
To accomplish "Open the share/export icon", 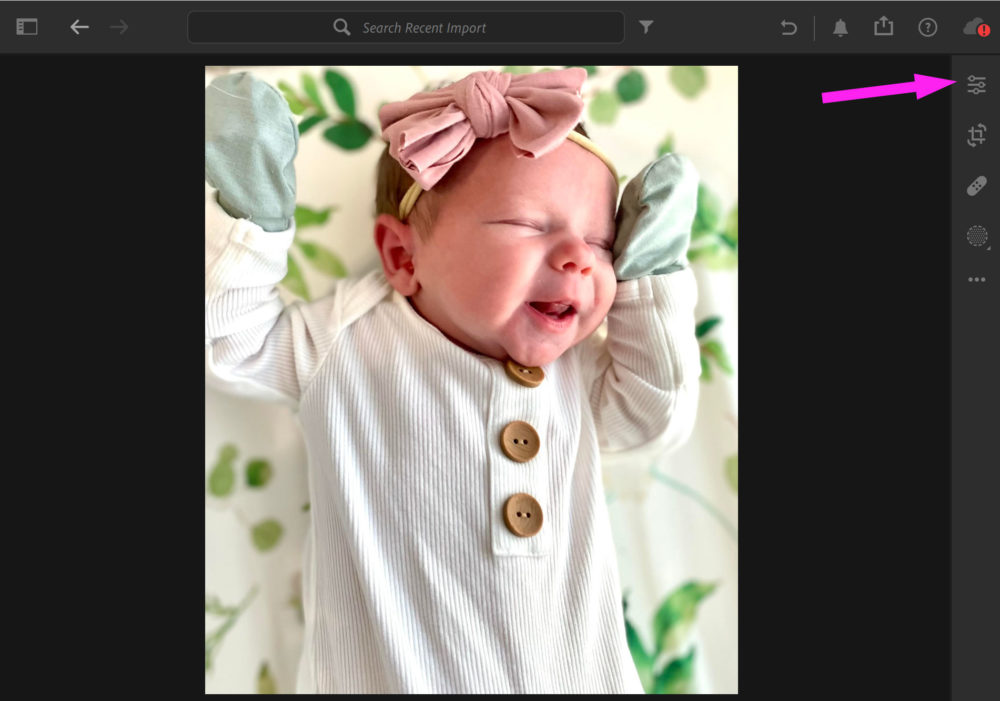I will [883, 26].
